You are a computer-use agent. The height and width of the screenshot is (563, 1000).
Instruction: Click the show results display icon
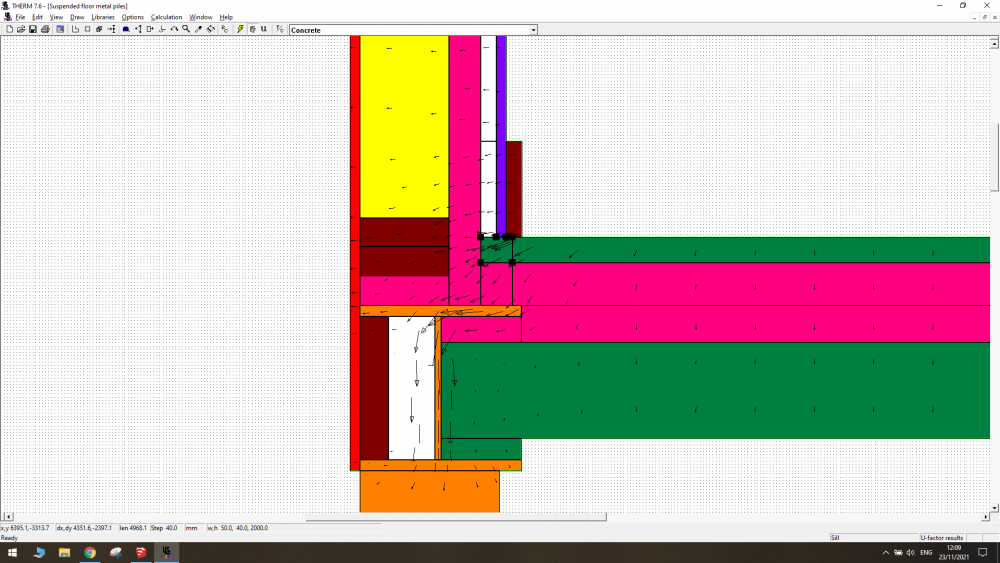click(x=253, y=29)
